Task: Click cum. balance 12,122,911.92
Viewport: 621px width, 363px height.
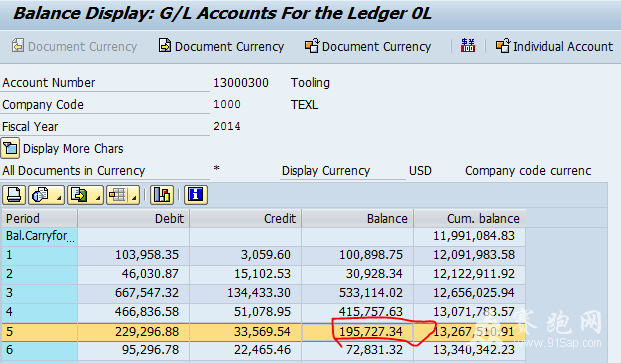Action: [474, 274]
